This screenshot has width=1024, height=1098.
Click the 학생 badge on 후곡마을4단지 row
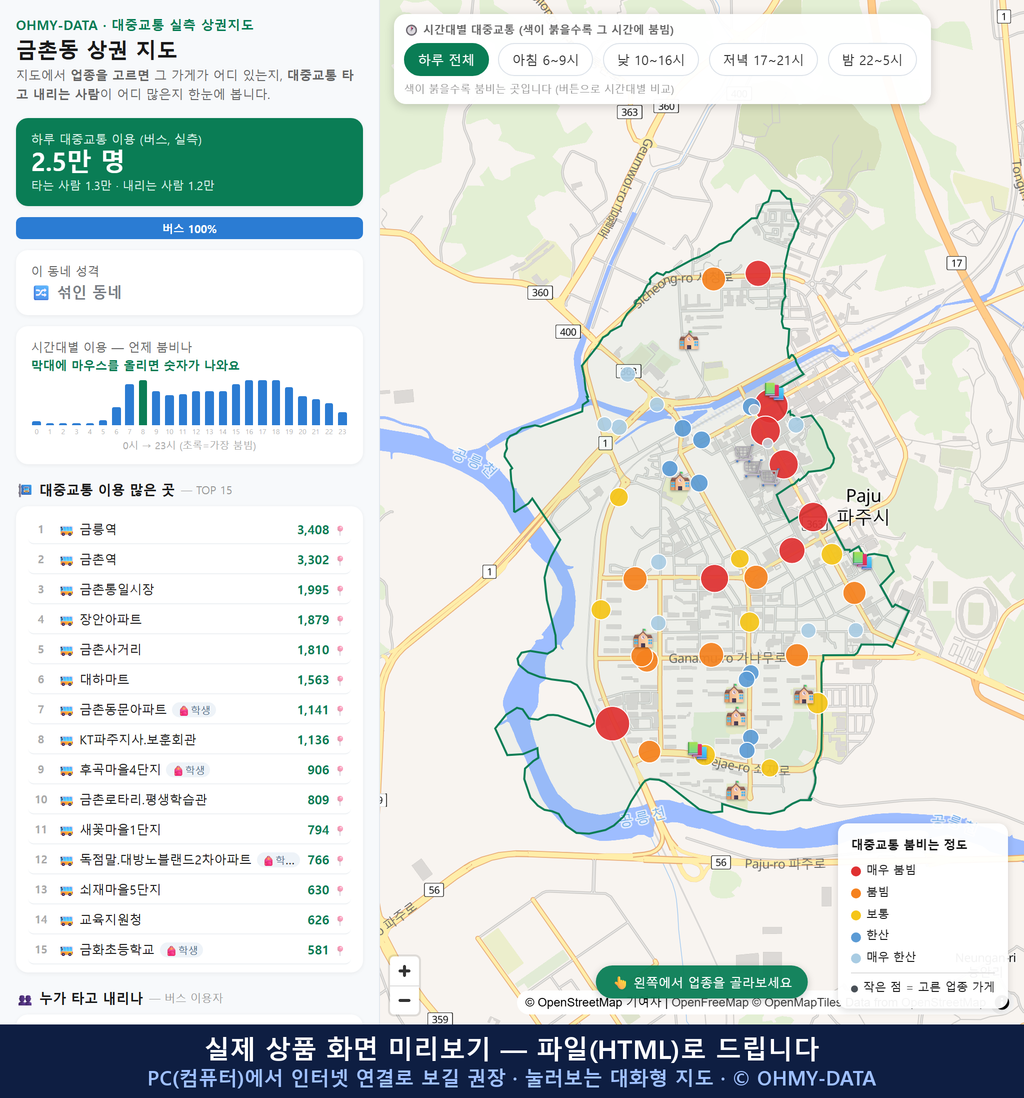click(x=189, y=770)
